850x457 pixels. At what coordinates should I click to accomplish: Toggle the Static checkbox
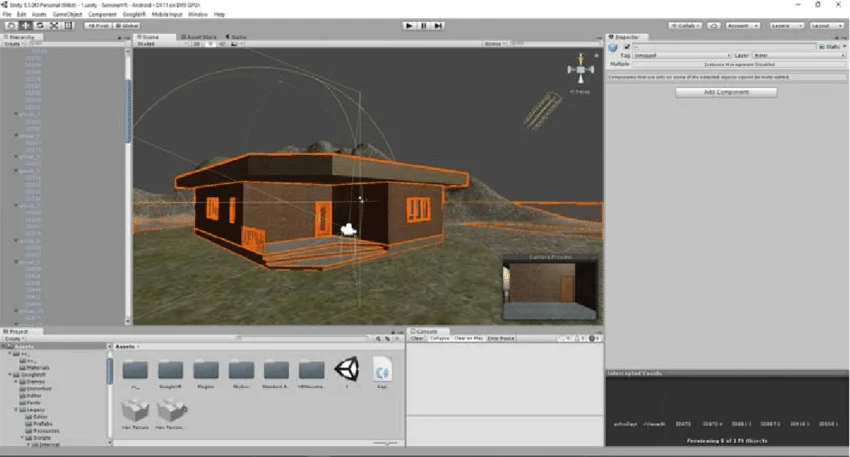tap(822, 47)
